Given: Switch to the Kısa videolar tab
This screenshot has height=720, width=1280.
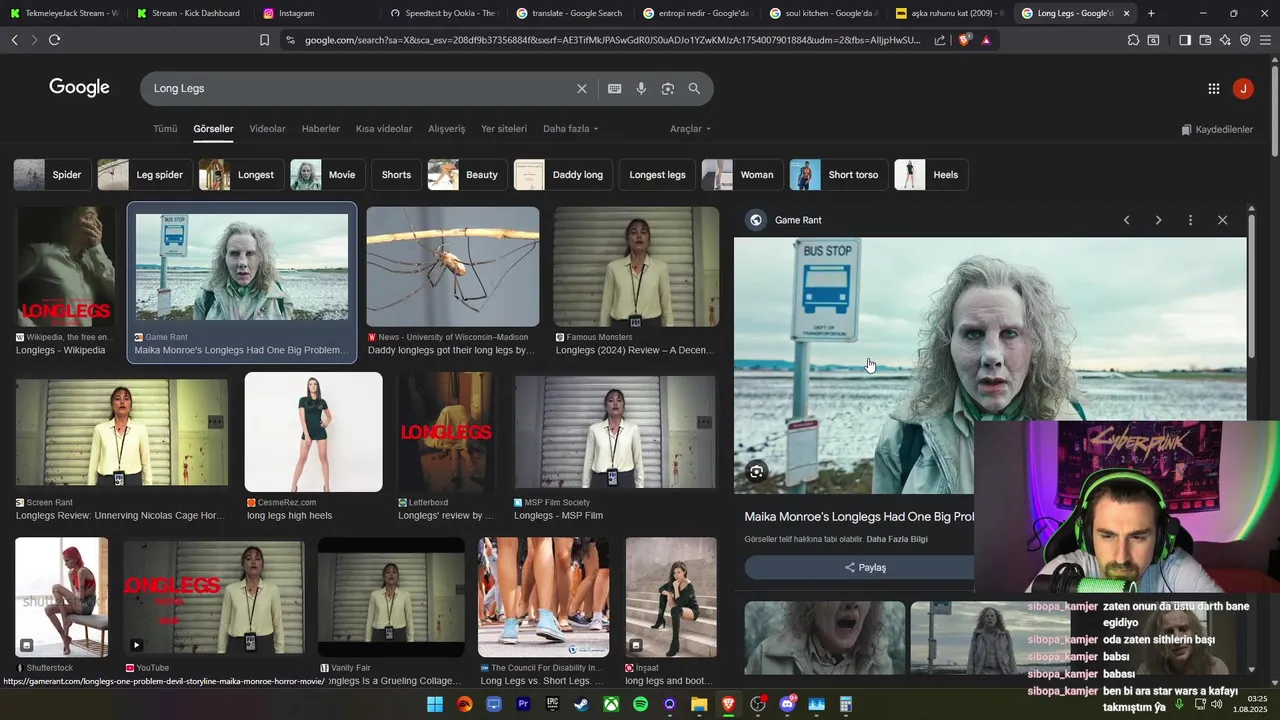Looking at the screenshot, I should coord(384,129).
